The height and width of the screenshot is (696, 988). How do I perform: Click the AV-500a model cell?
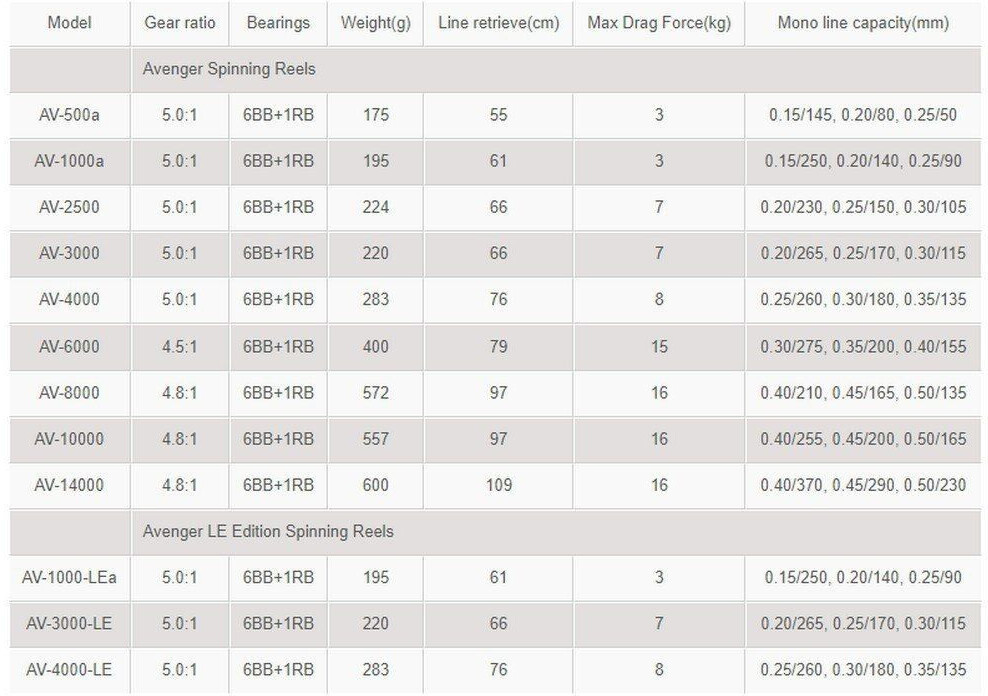[69, 115]
